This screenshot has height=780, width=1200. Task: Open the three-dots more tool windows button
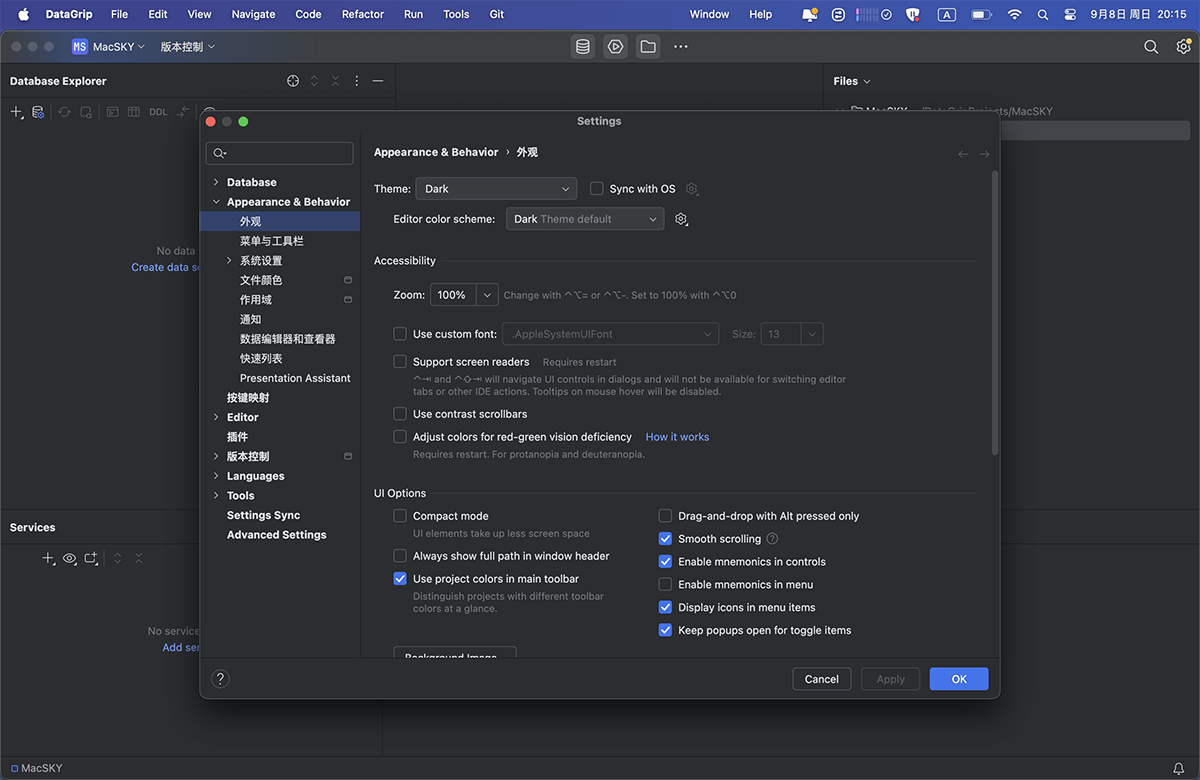681,47
